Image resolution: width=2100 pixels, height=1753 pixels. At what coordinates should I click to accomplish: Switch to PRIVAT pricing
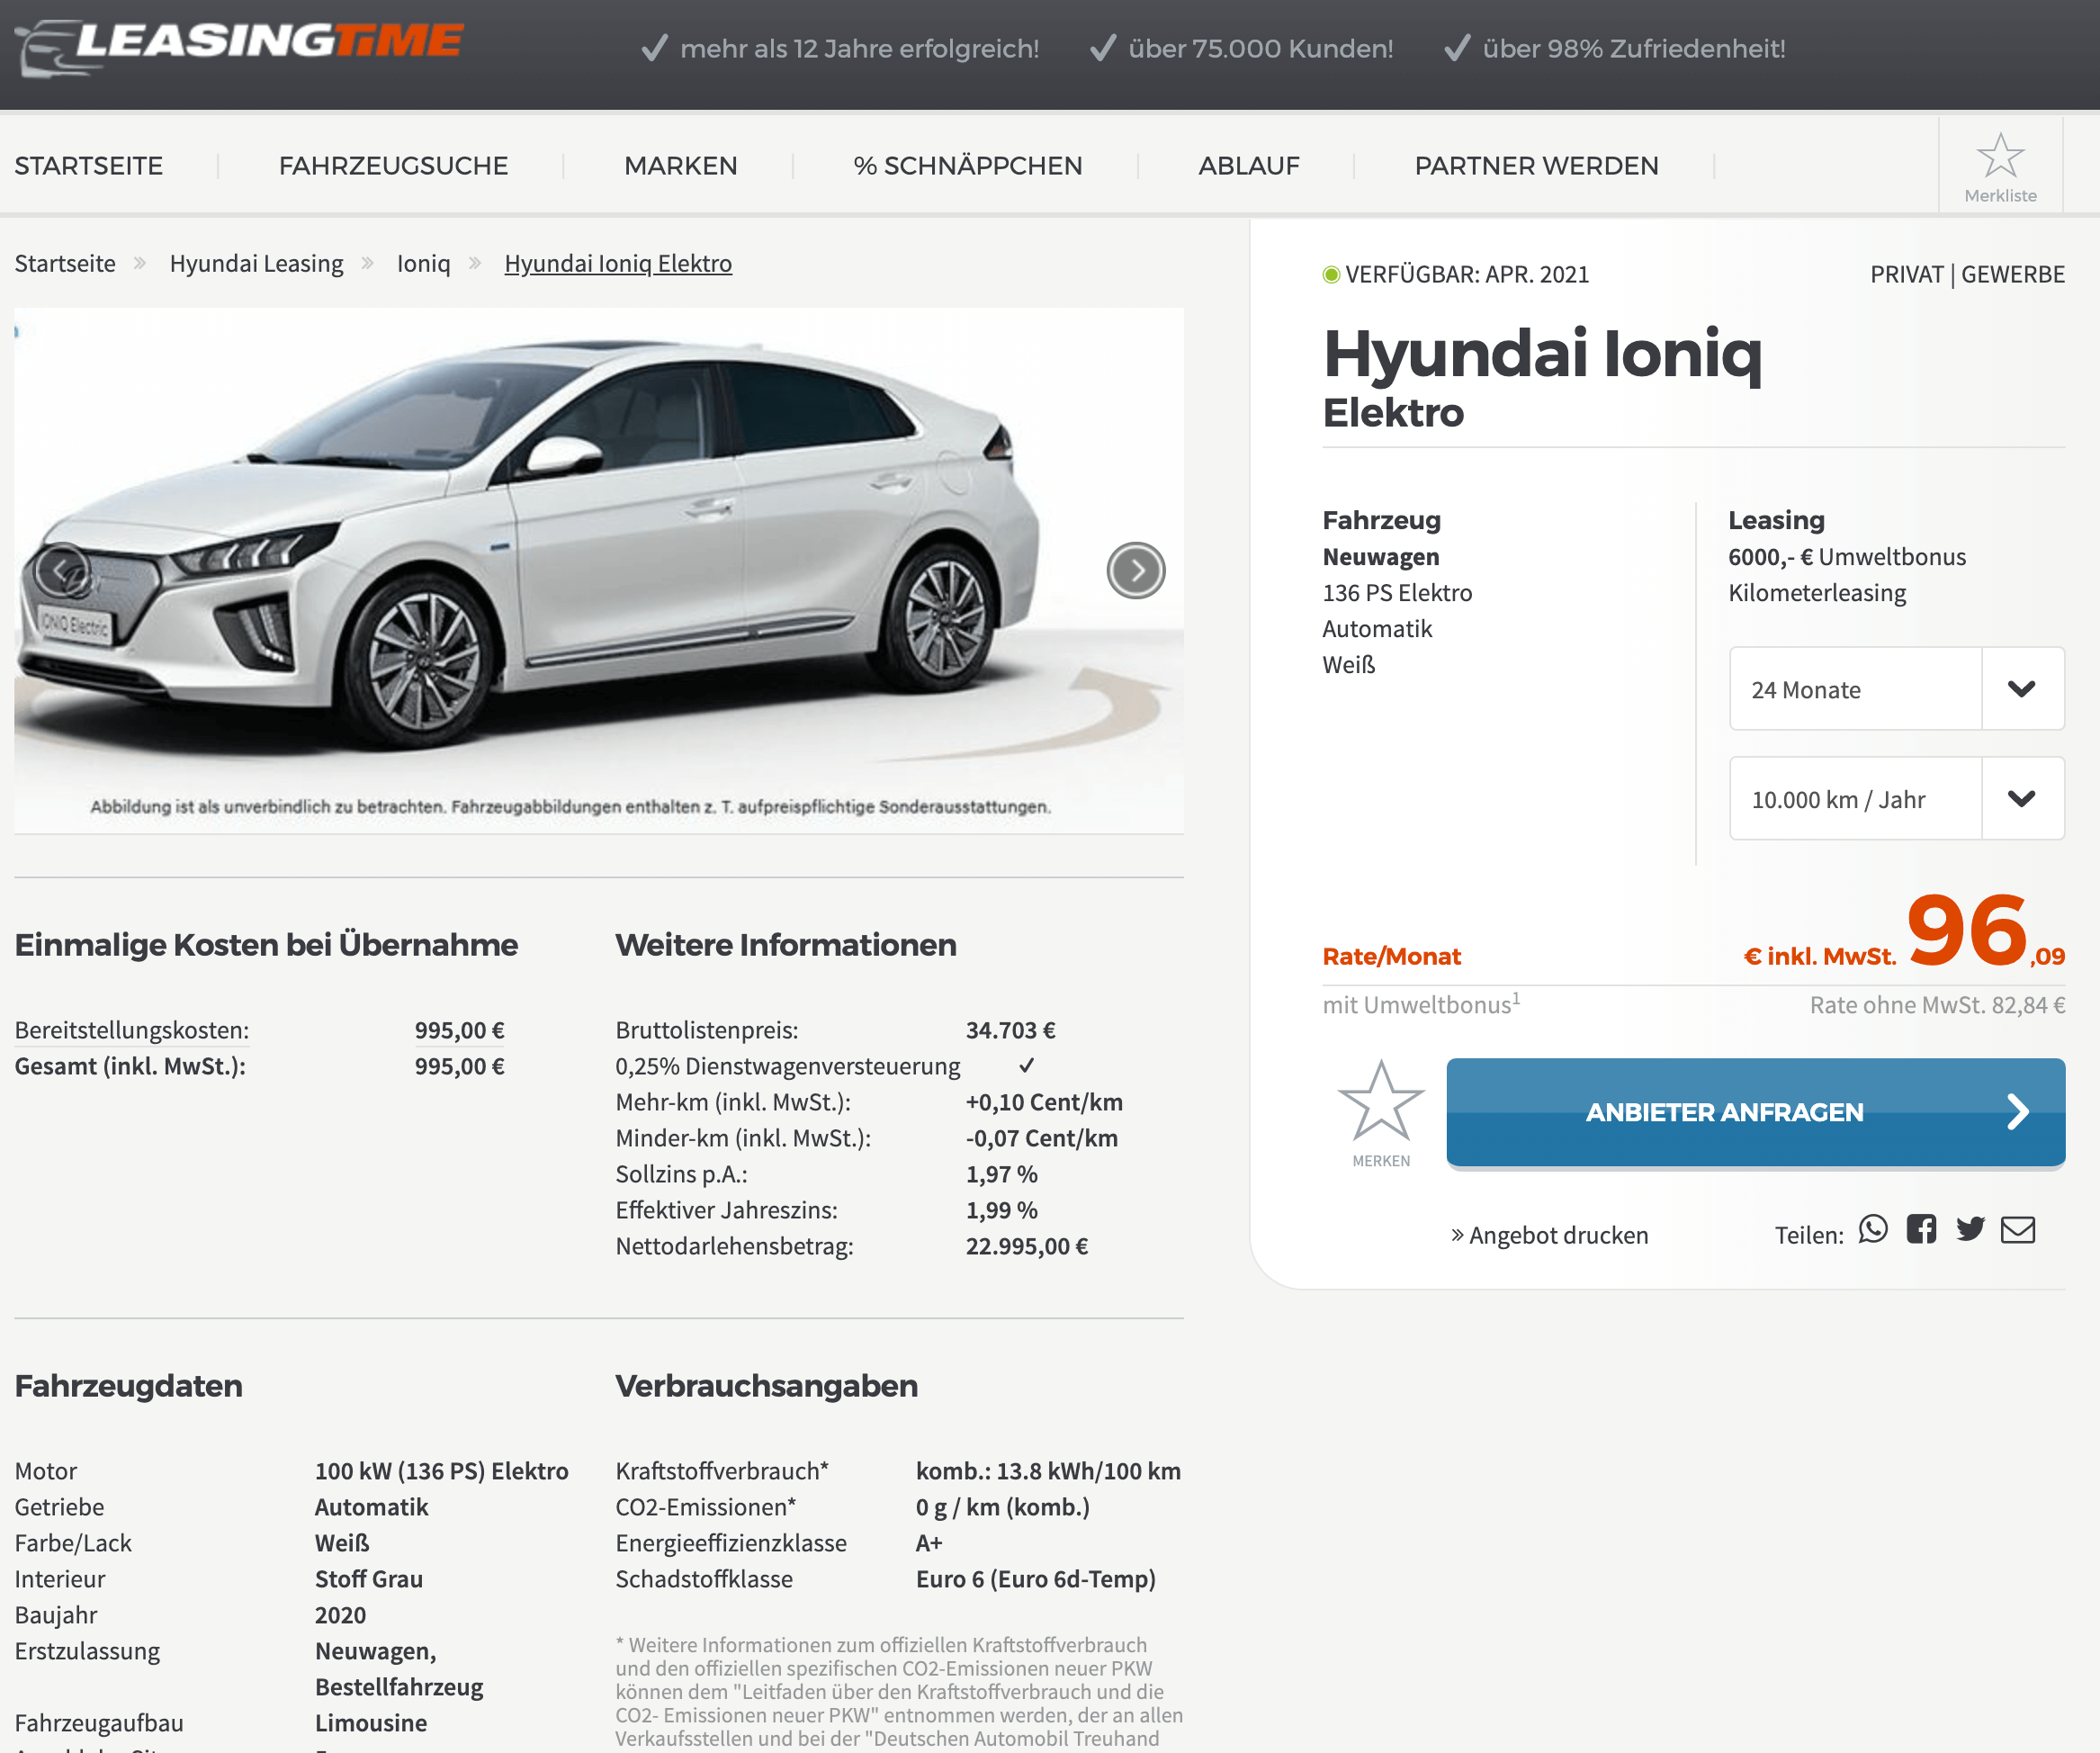[1906, 275]
